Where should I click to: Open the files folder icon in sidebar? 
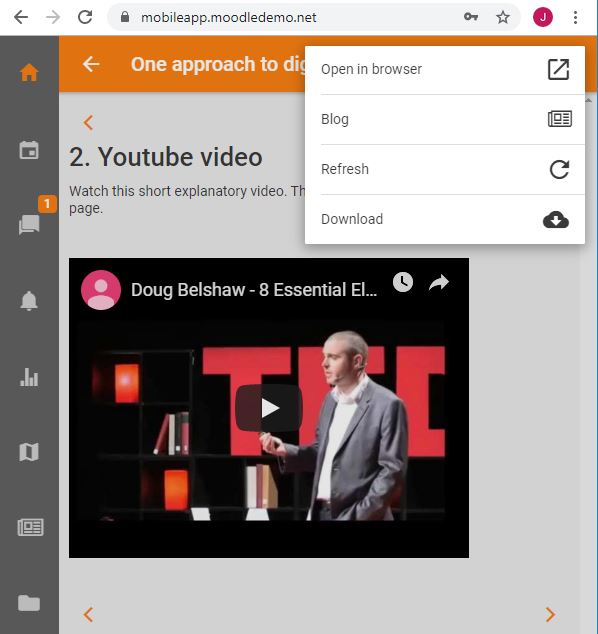(29, 603)
